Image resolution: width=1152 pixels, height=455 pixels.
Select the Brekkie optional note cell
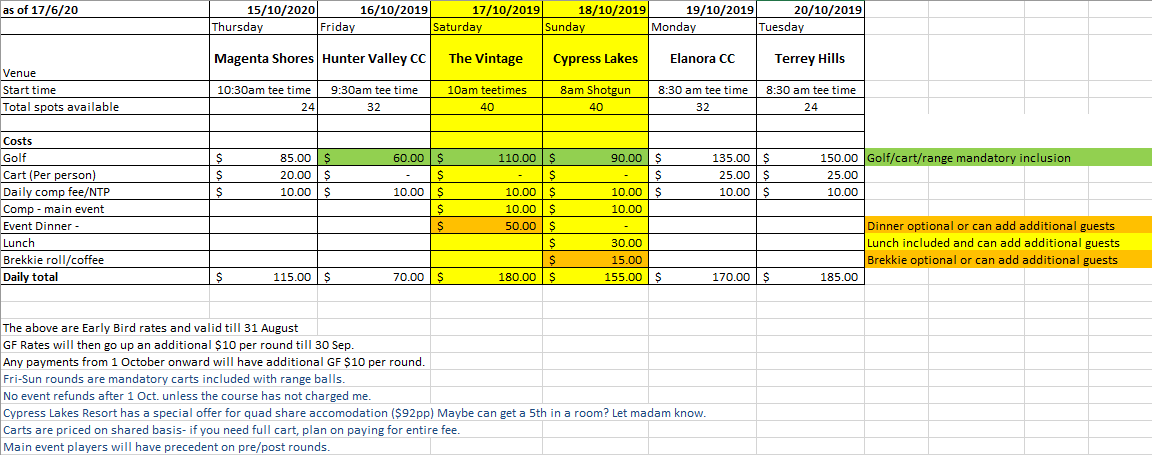(x=992, y=260)
